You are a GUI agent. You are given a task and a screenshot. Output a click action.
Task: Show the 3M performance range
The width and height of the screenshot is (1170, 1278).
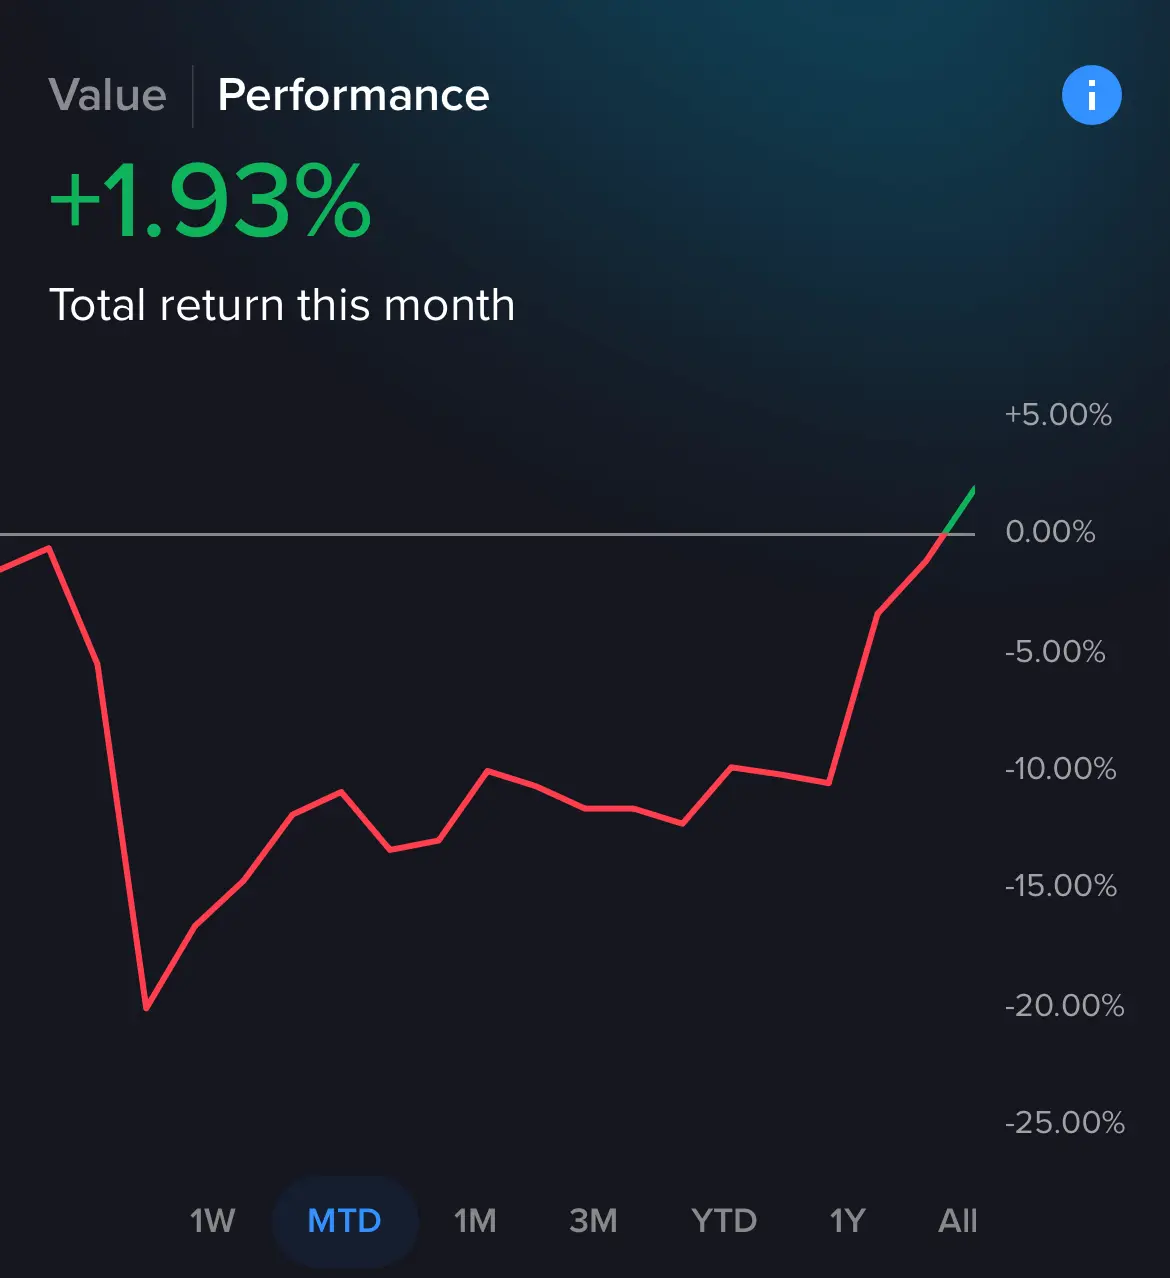(x=593, y=1221)
